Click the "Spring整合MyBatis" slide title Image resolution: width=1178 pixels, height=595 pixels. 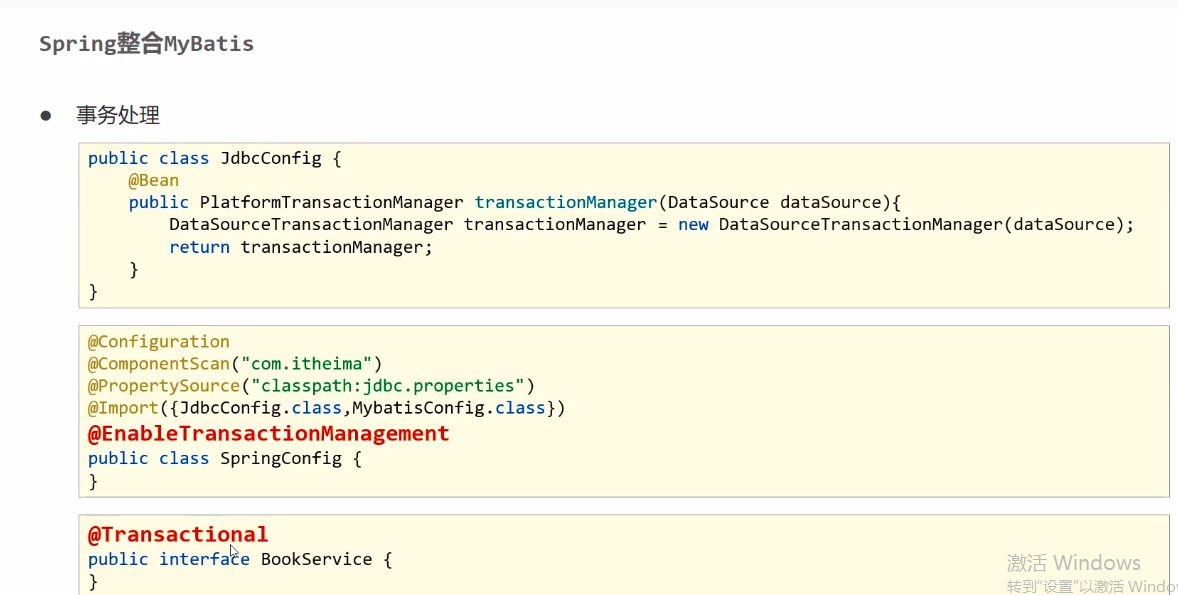(x=146, y=44)
